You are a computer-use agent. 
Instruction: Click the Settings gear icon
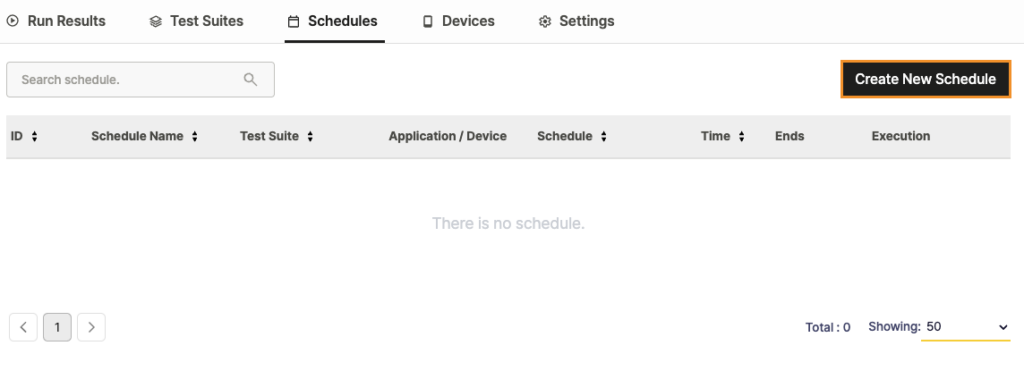point(545,22)
